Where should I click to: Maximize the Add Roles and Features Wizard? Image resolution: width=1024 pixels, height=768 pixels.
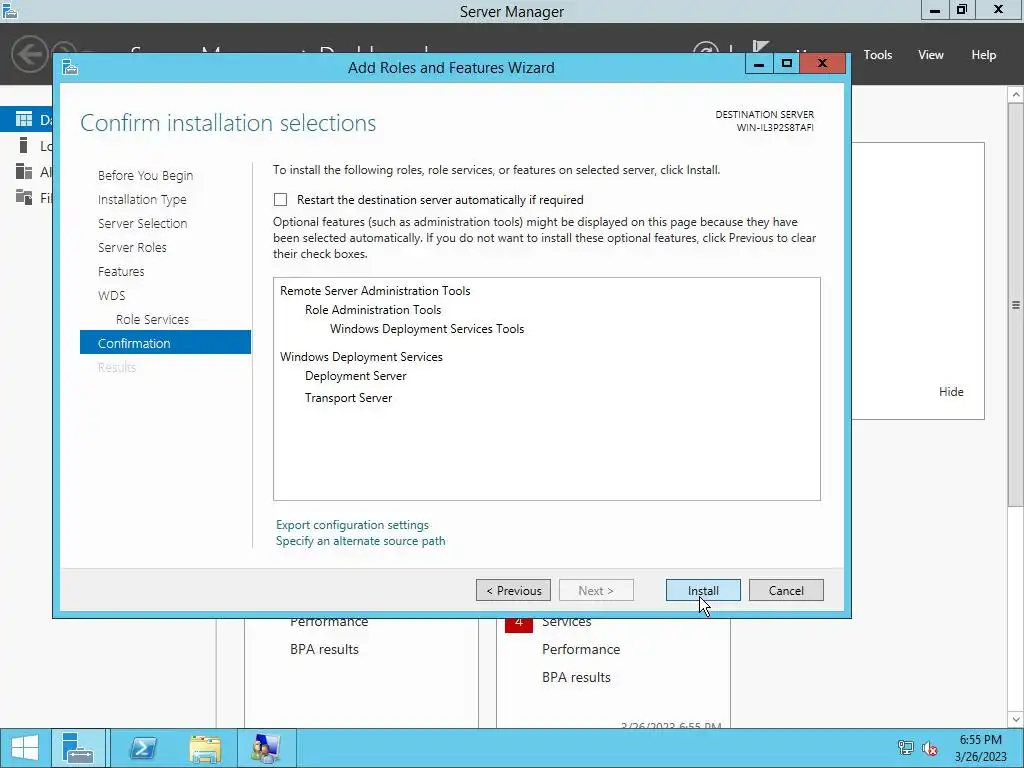[x=786, y=63]
